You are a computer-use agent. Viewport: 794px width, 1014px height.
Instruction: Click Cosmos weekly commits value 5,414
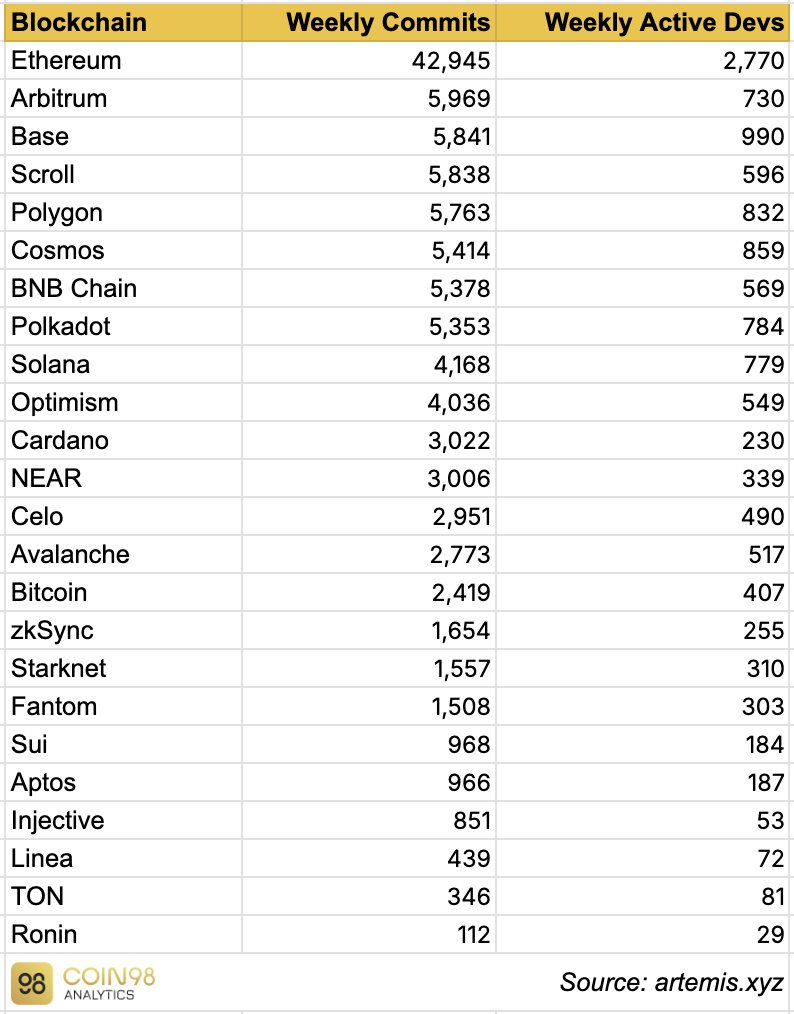[x=456, y=250]
